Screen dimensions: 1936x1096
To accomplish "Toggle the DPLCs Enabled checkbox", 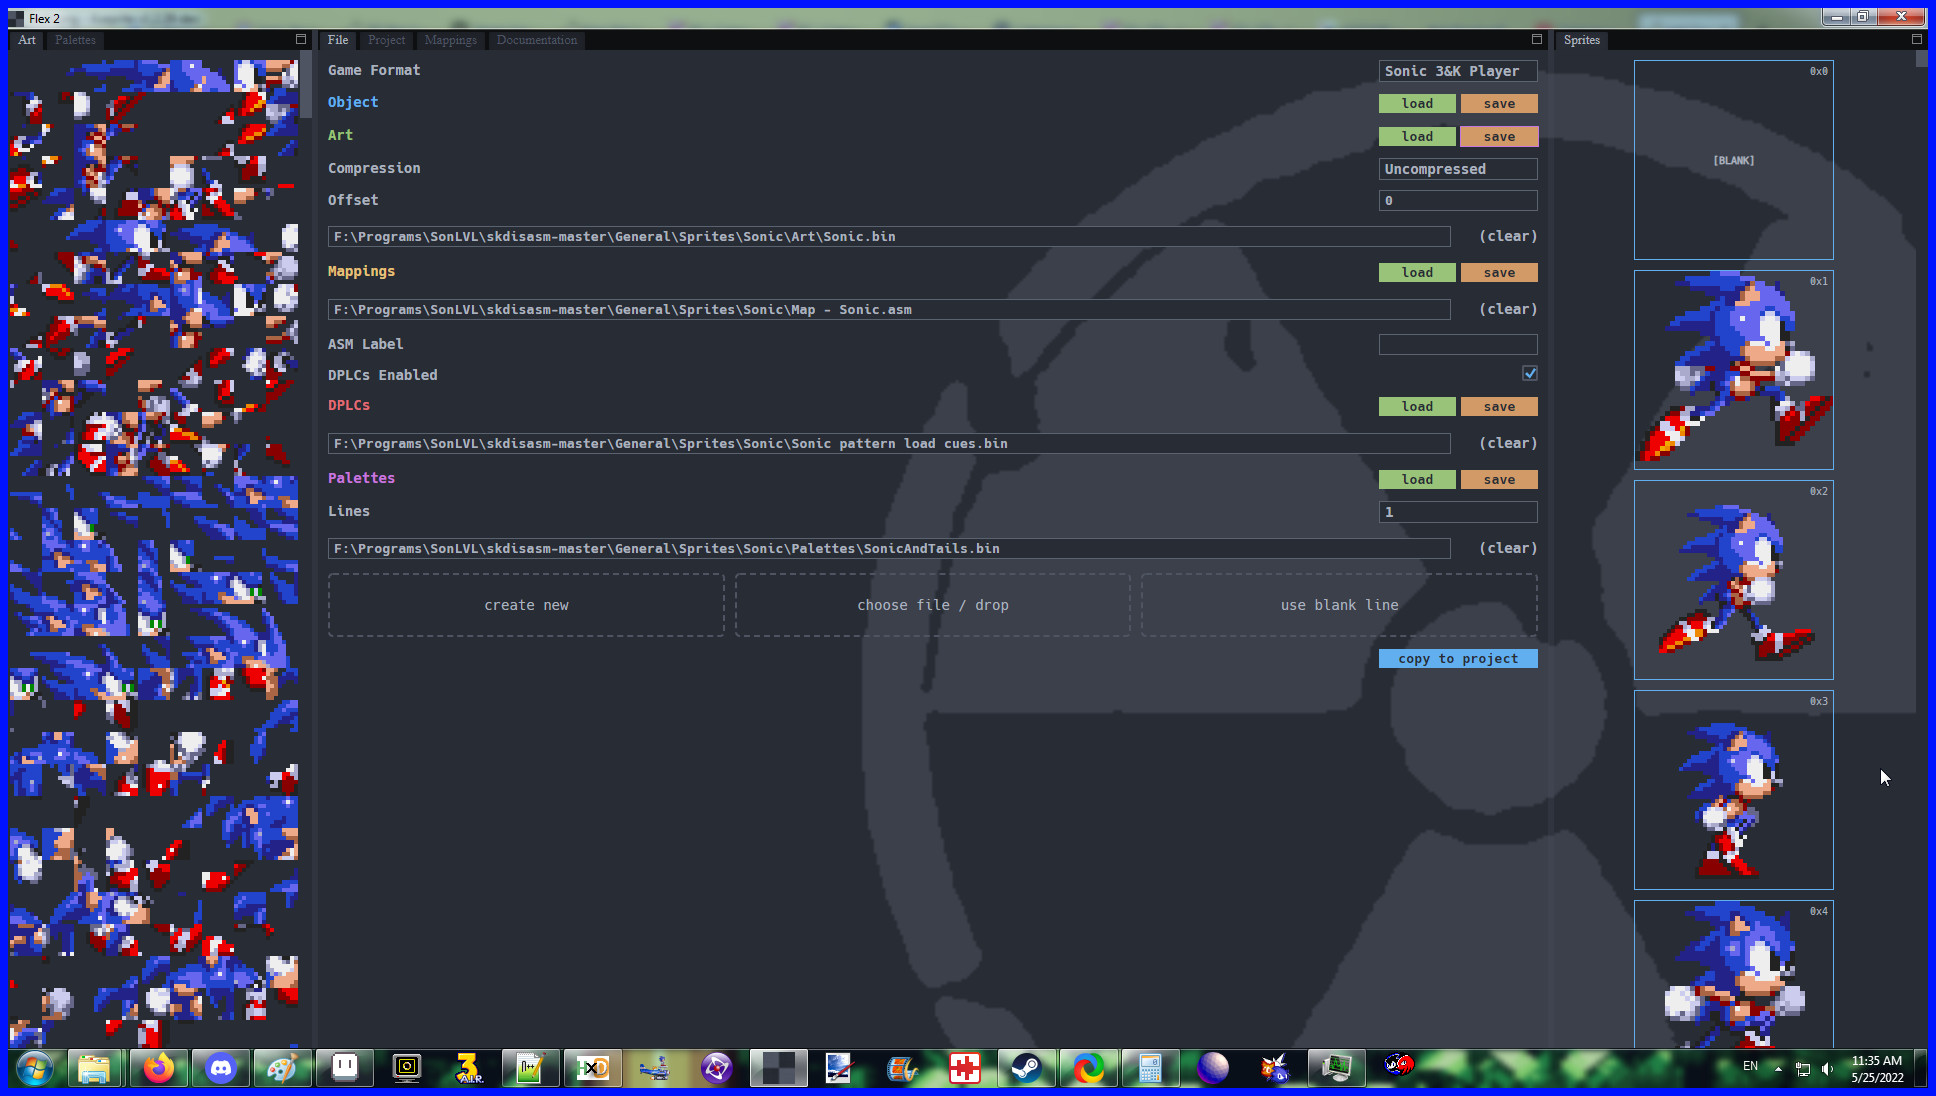I will point(1530,373).
